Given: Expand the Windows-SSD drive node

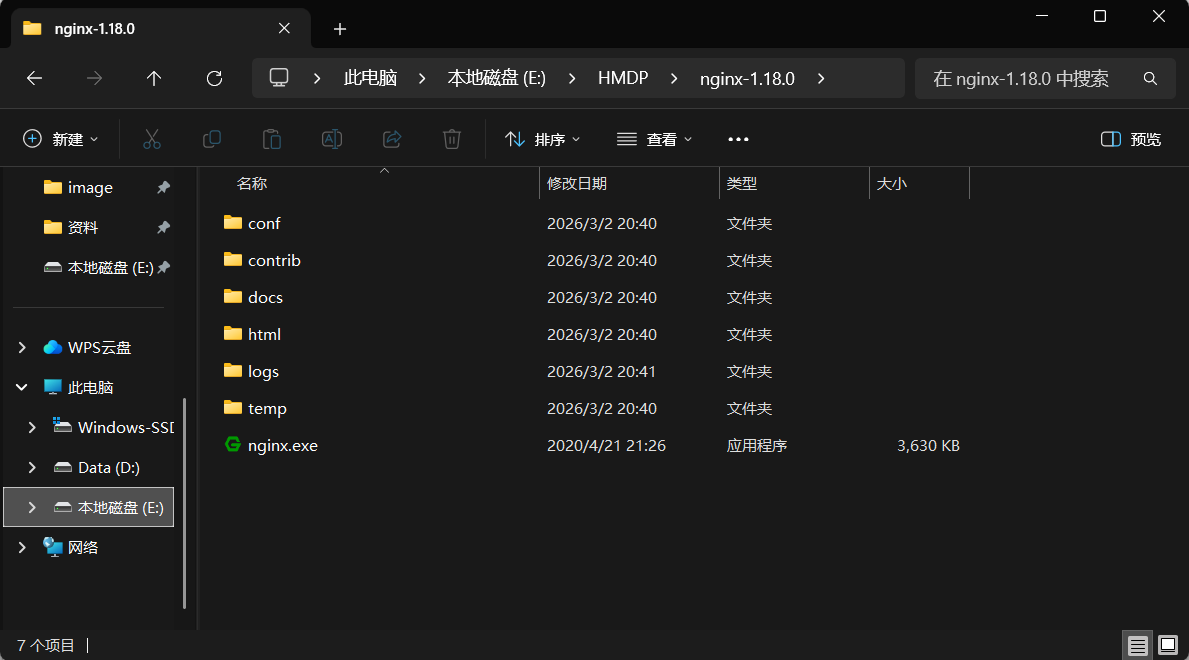Looking at the screenshot, I should point(32,427).
